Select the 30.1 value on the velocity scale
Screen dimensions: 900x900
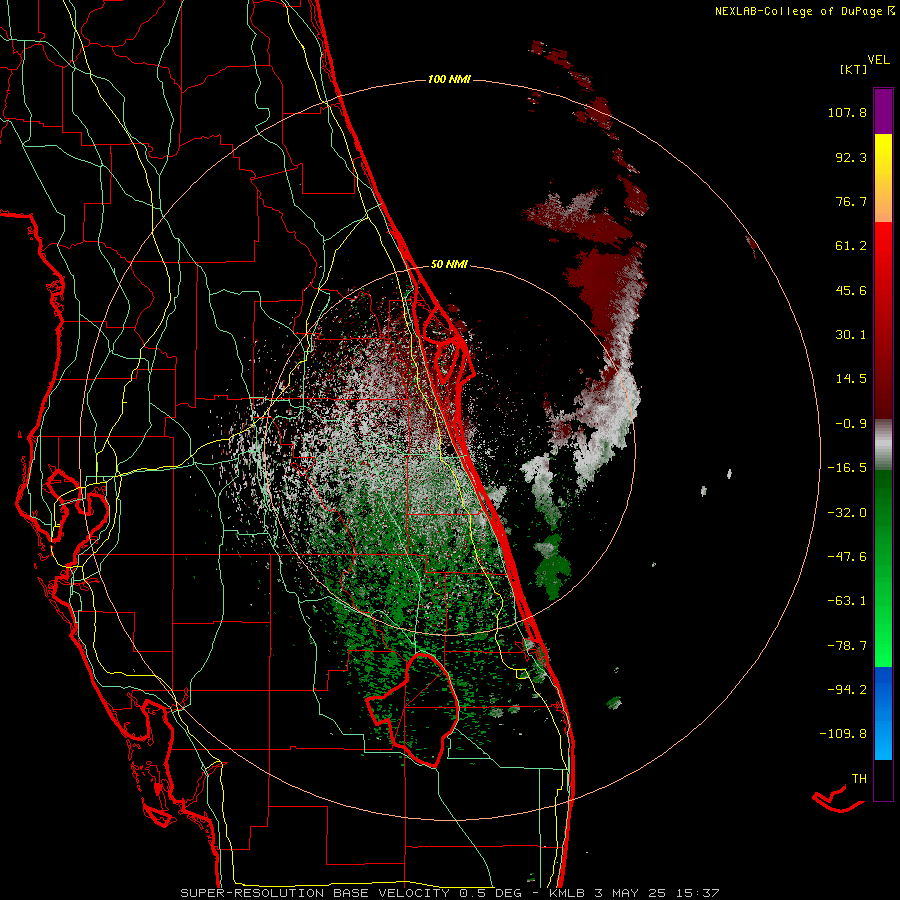pyautogui.click(x=851, y=335)
